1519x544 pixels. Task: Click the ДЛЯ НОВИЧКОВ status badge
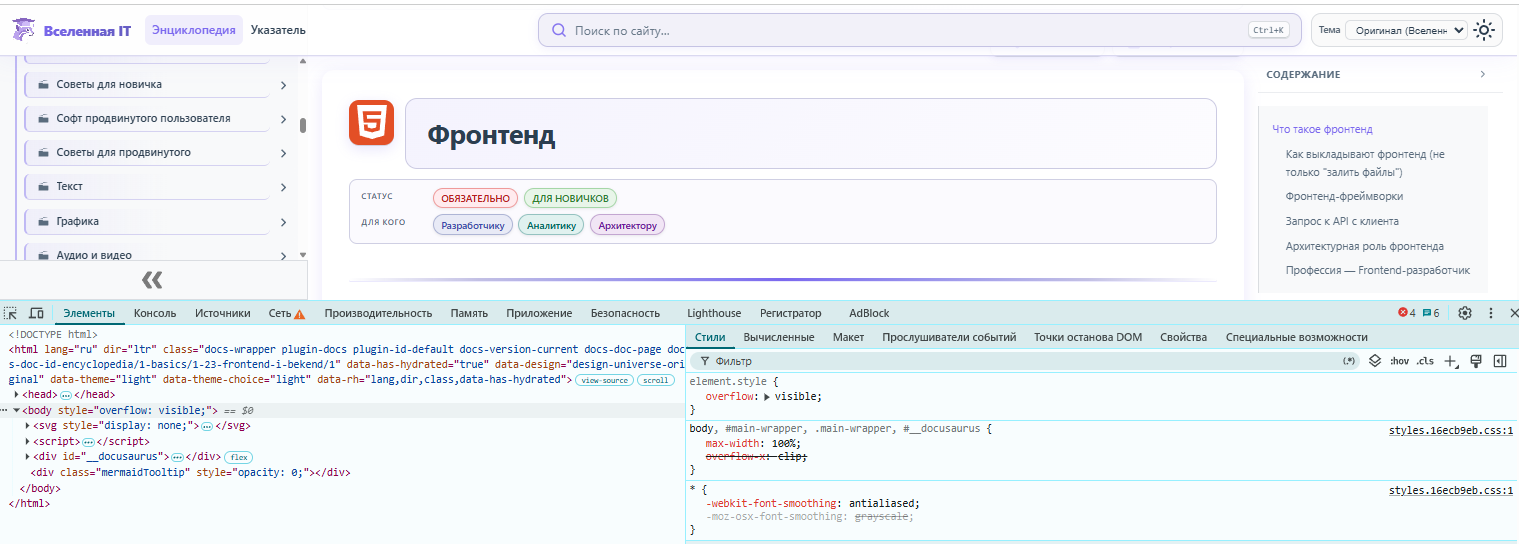pos(569,198)
